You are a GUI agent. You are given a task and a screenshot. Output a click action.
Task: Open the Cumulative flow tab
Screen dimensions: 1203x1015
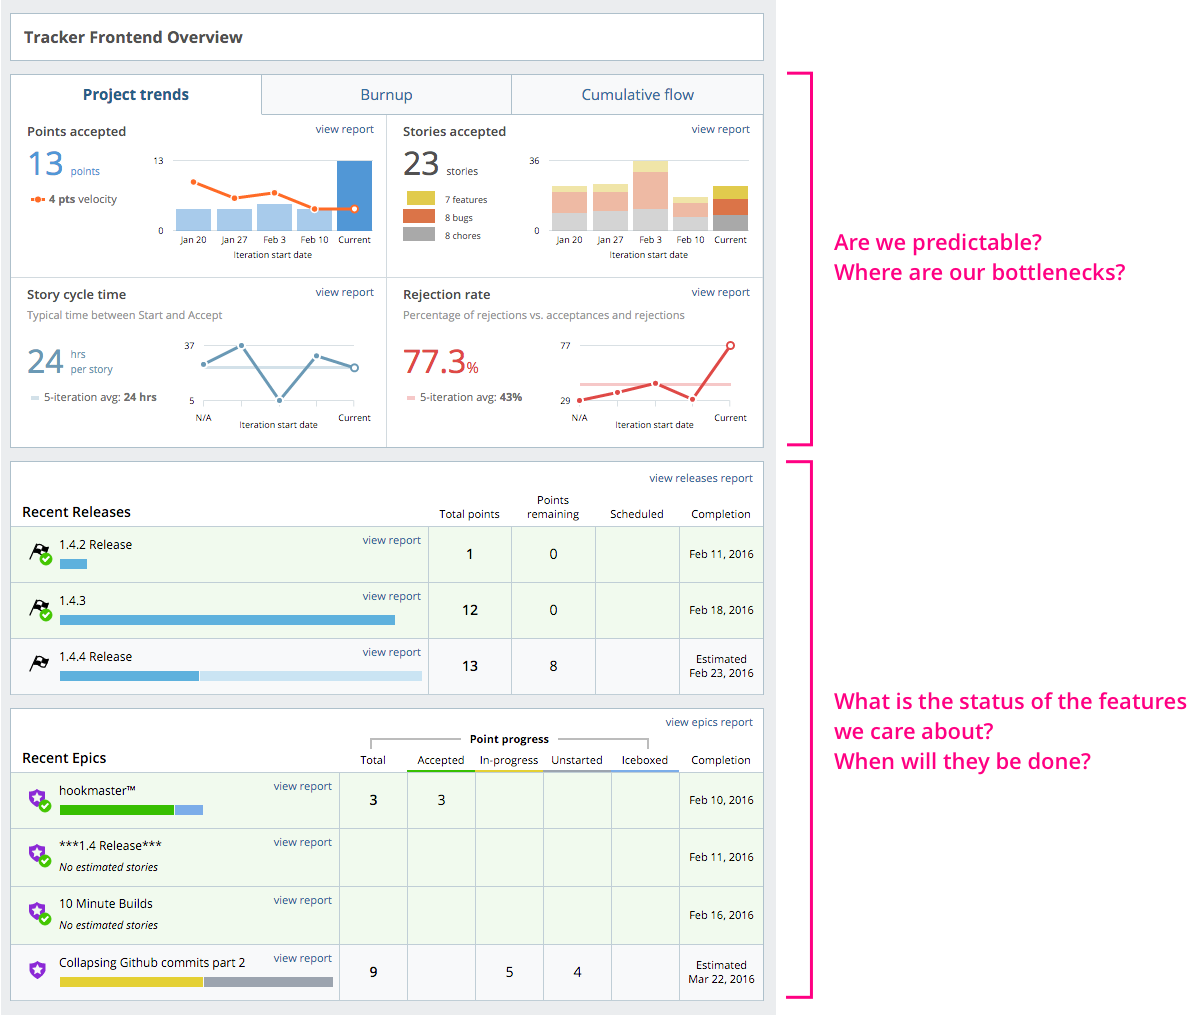tap(637, 95)
